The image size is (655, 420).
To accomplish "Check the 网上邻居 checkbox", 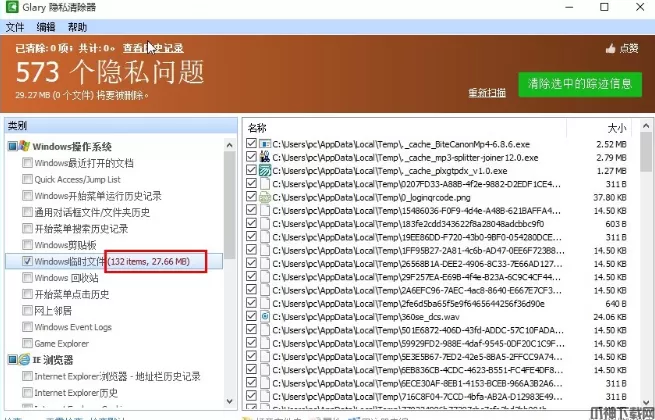I will pos(28,311).
